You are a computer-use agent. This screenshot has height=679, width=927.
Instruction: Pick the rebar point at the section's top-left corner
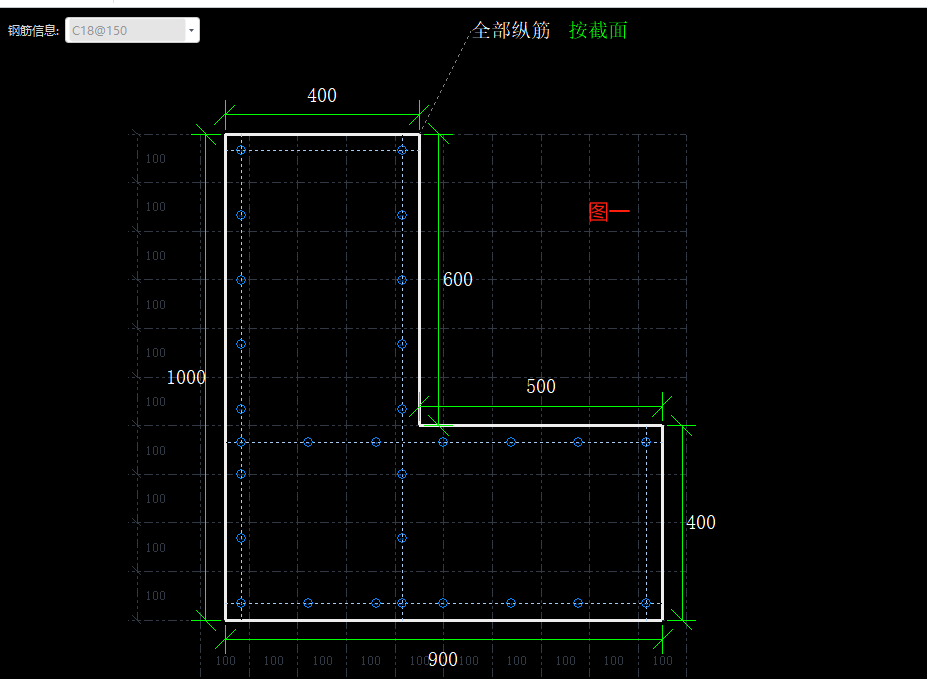click(241, 150)
